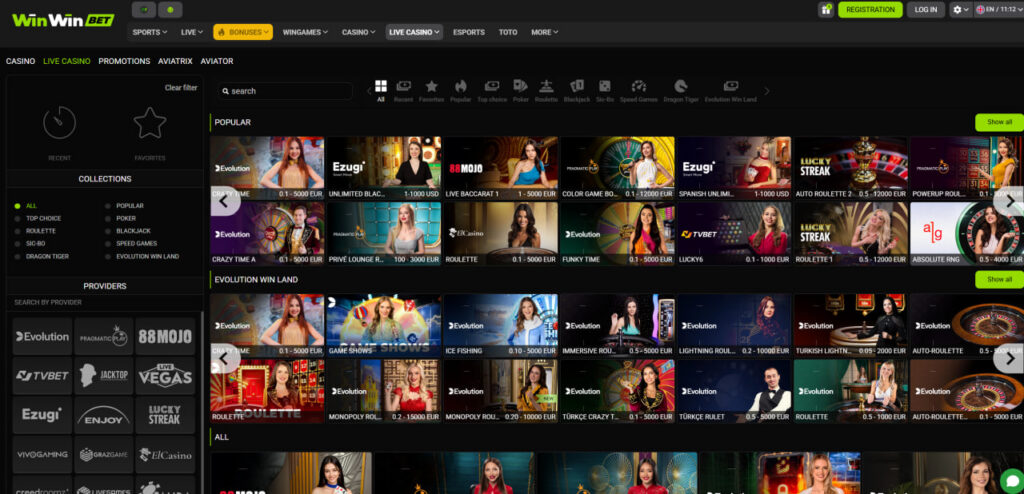Image resolution: width=1024 pixels, height=494 pixels.
Task: Open the EN language and time dropdown
Action: (x=999, y=10)
